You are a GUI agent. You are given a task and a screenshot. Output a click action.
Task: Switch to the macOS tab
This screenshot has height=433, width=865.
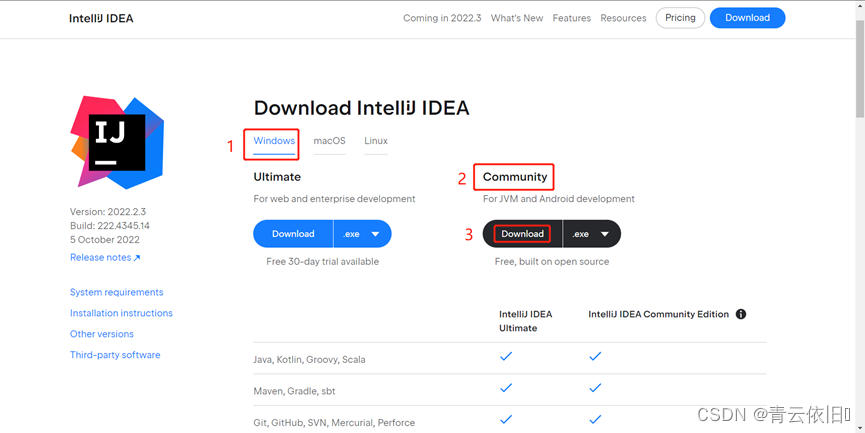click(329, 141)
